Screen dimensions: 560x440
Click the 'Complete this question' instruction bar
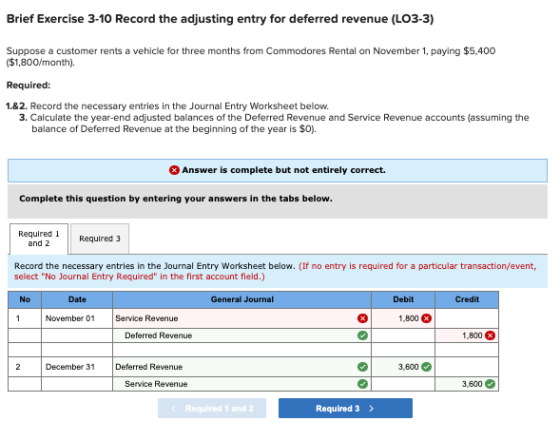pyautogui.click(x=278, y=201)
